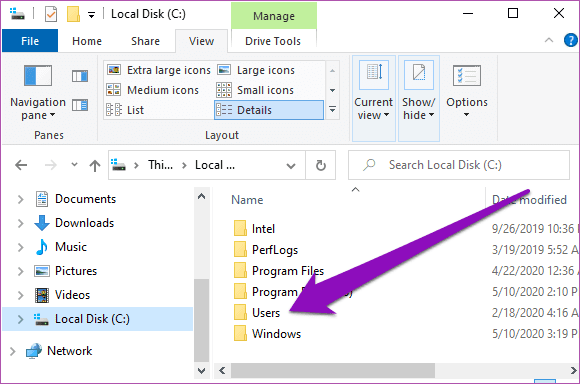Click the New folder quick access icon
Screen dimensions: 580x384
click(x=73, y=14)
